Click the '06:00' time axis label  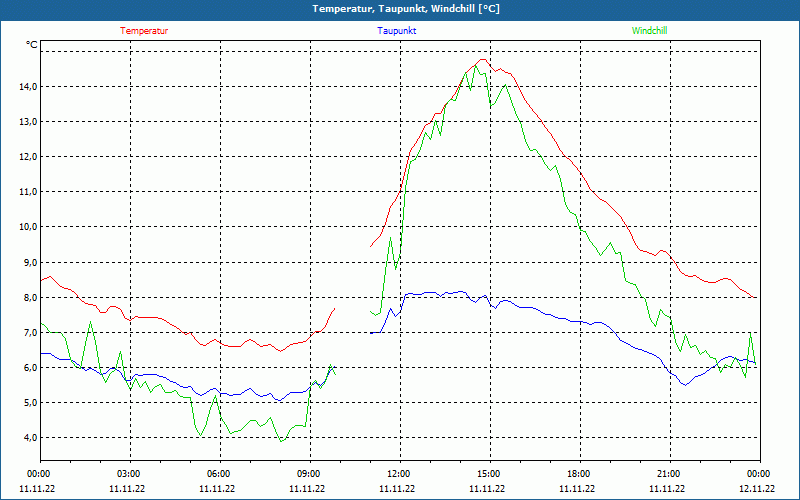218,474
